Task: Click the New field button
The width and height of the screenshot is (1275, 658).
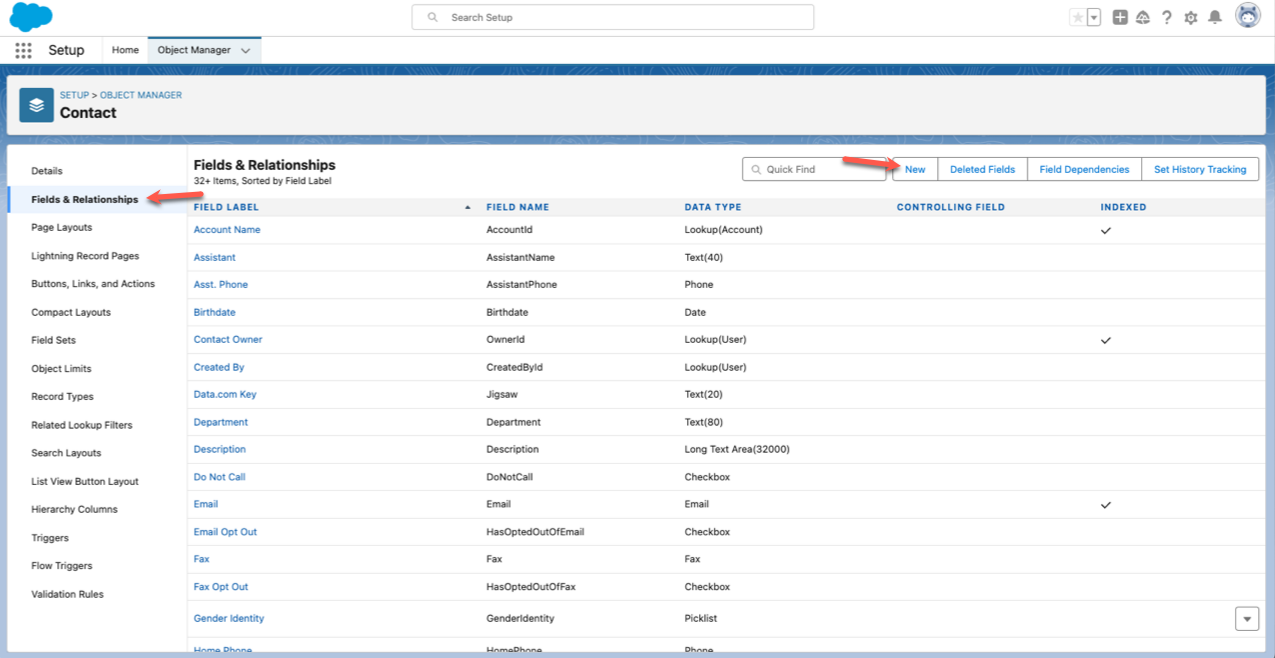Action: point(915,169)
